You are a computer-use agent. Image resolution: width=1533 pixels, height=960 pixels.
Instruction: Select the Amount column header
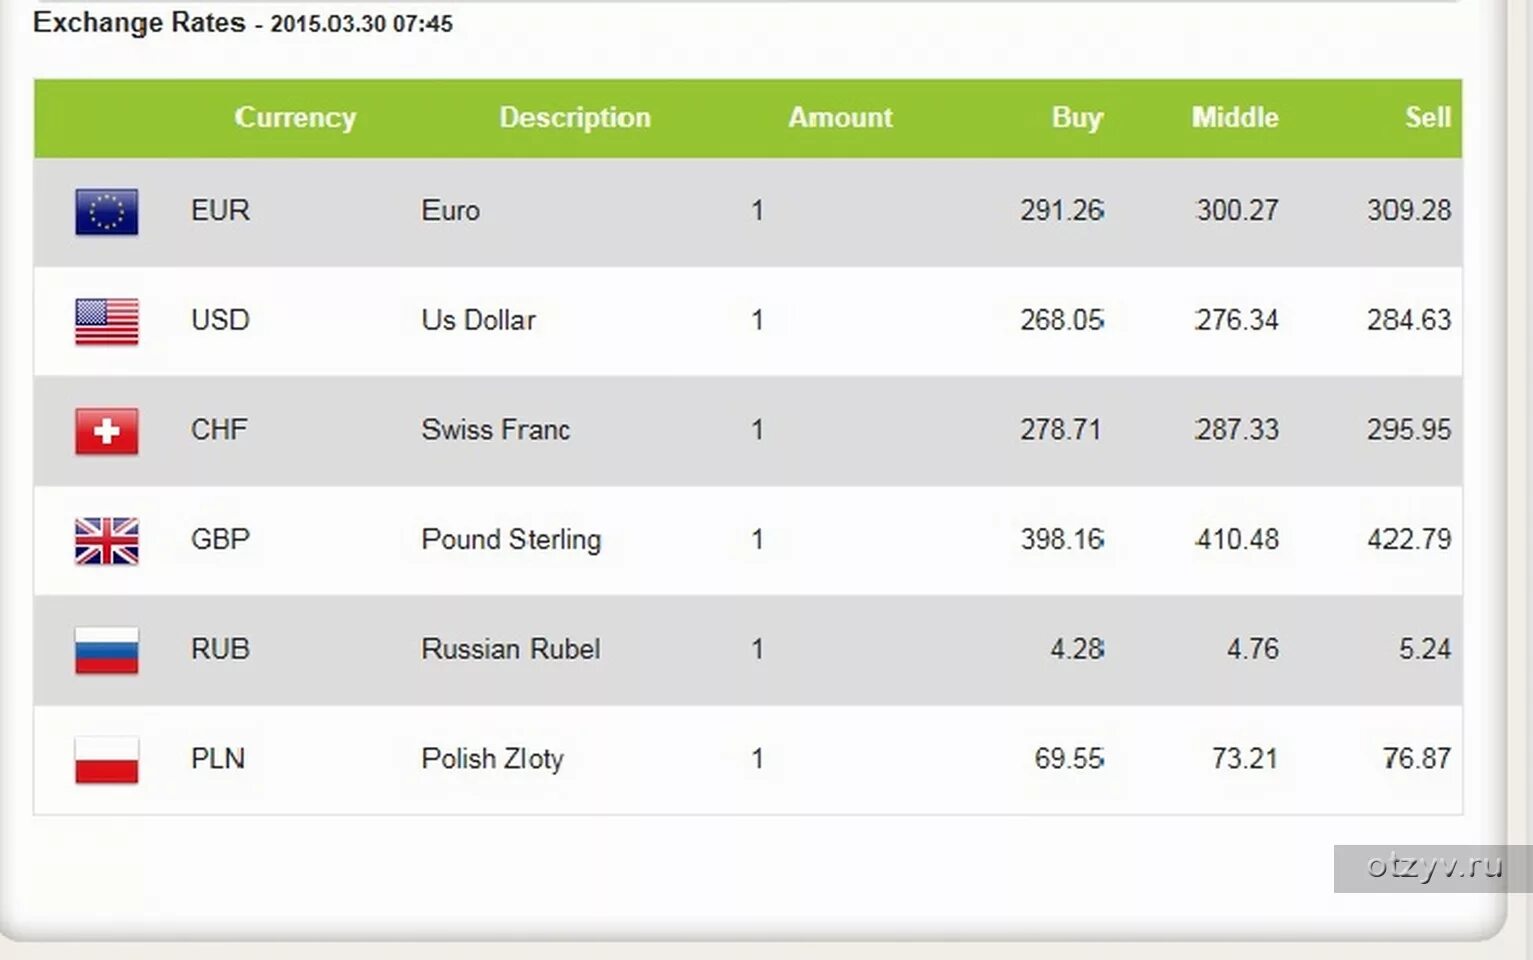(x=840, y=118)
